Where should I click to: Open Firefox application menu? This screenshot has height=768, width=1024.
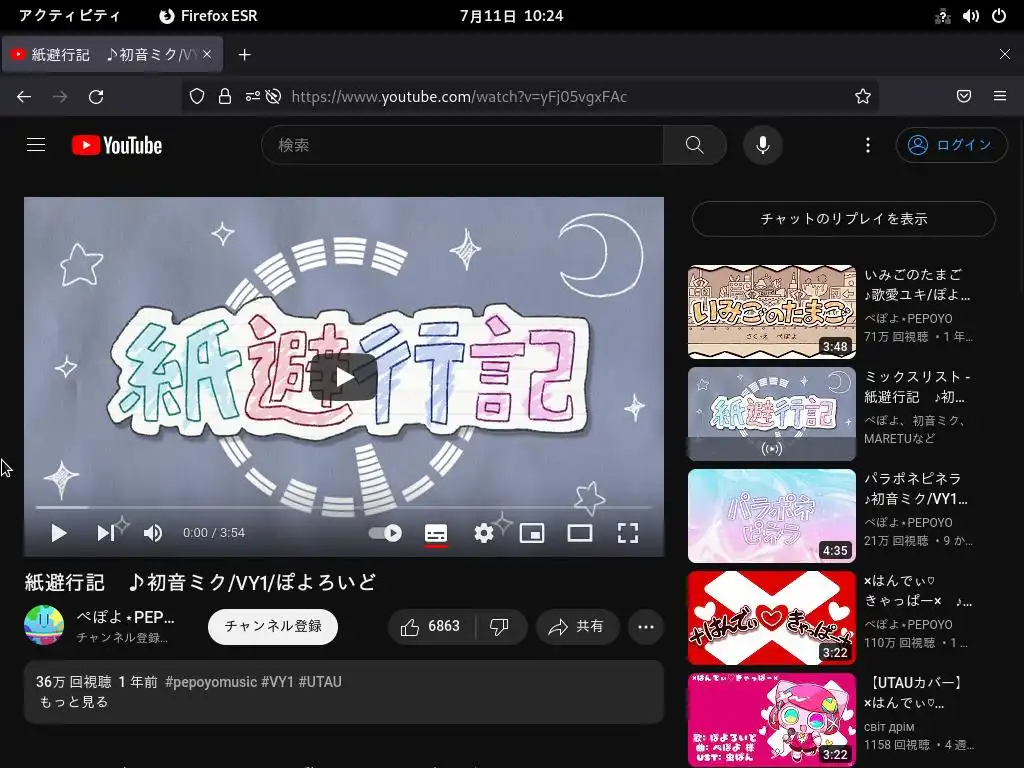click(x=1000, y=97)
